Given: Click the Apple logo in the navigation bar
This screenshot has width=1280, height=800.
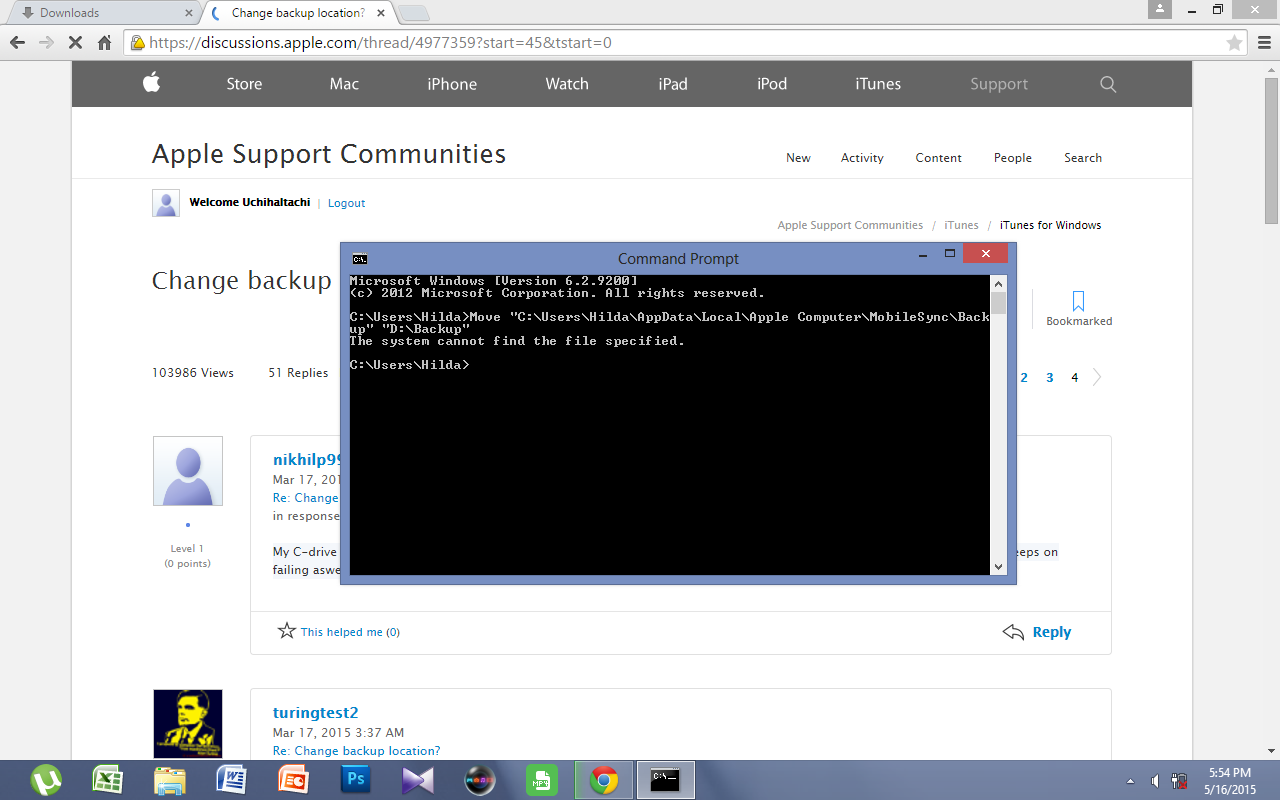Looking at the screenshot, I should pos(151,83).
